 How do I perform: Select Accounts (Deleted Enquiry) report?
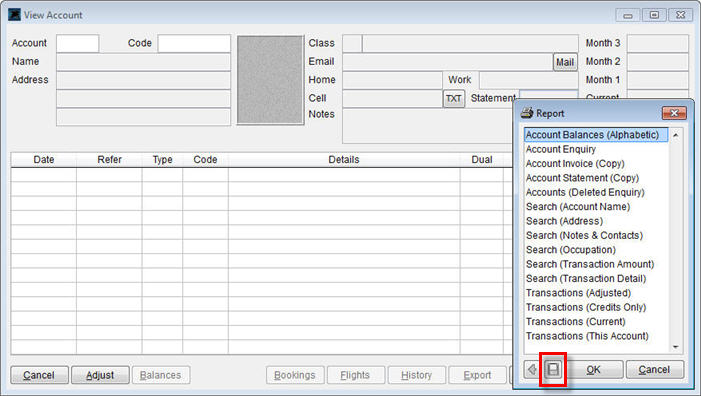click(596, 192)
